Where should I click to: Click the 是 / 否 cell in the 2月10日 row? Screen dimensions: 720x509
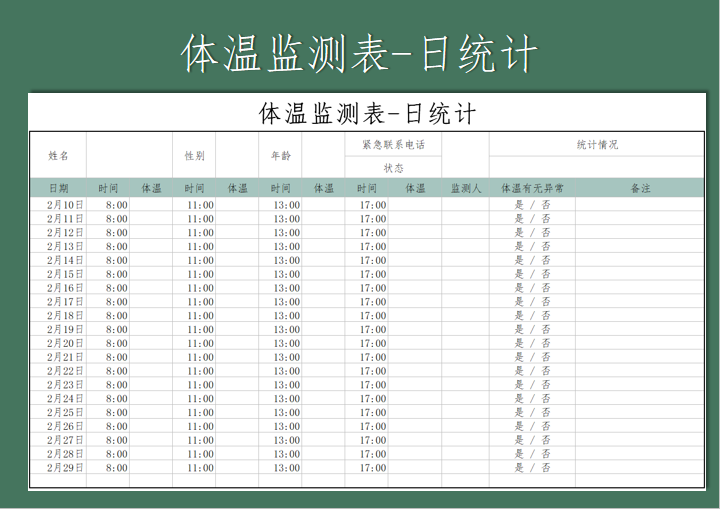pos(533,204)
